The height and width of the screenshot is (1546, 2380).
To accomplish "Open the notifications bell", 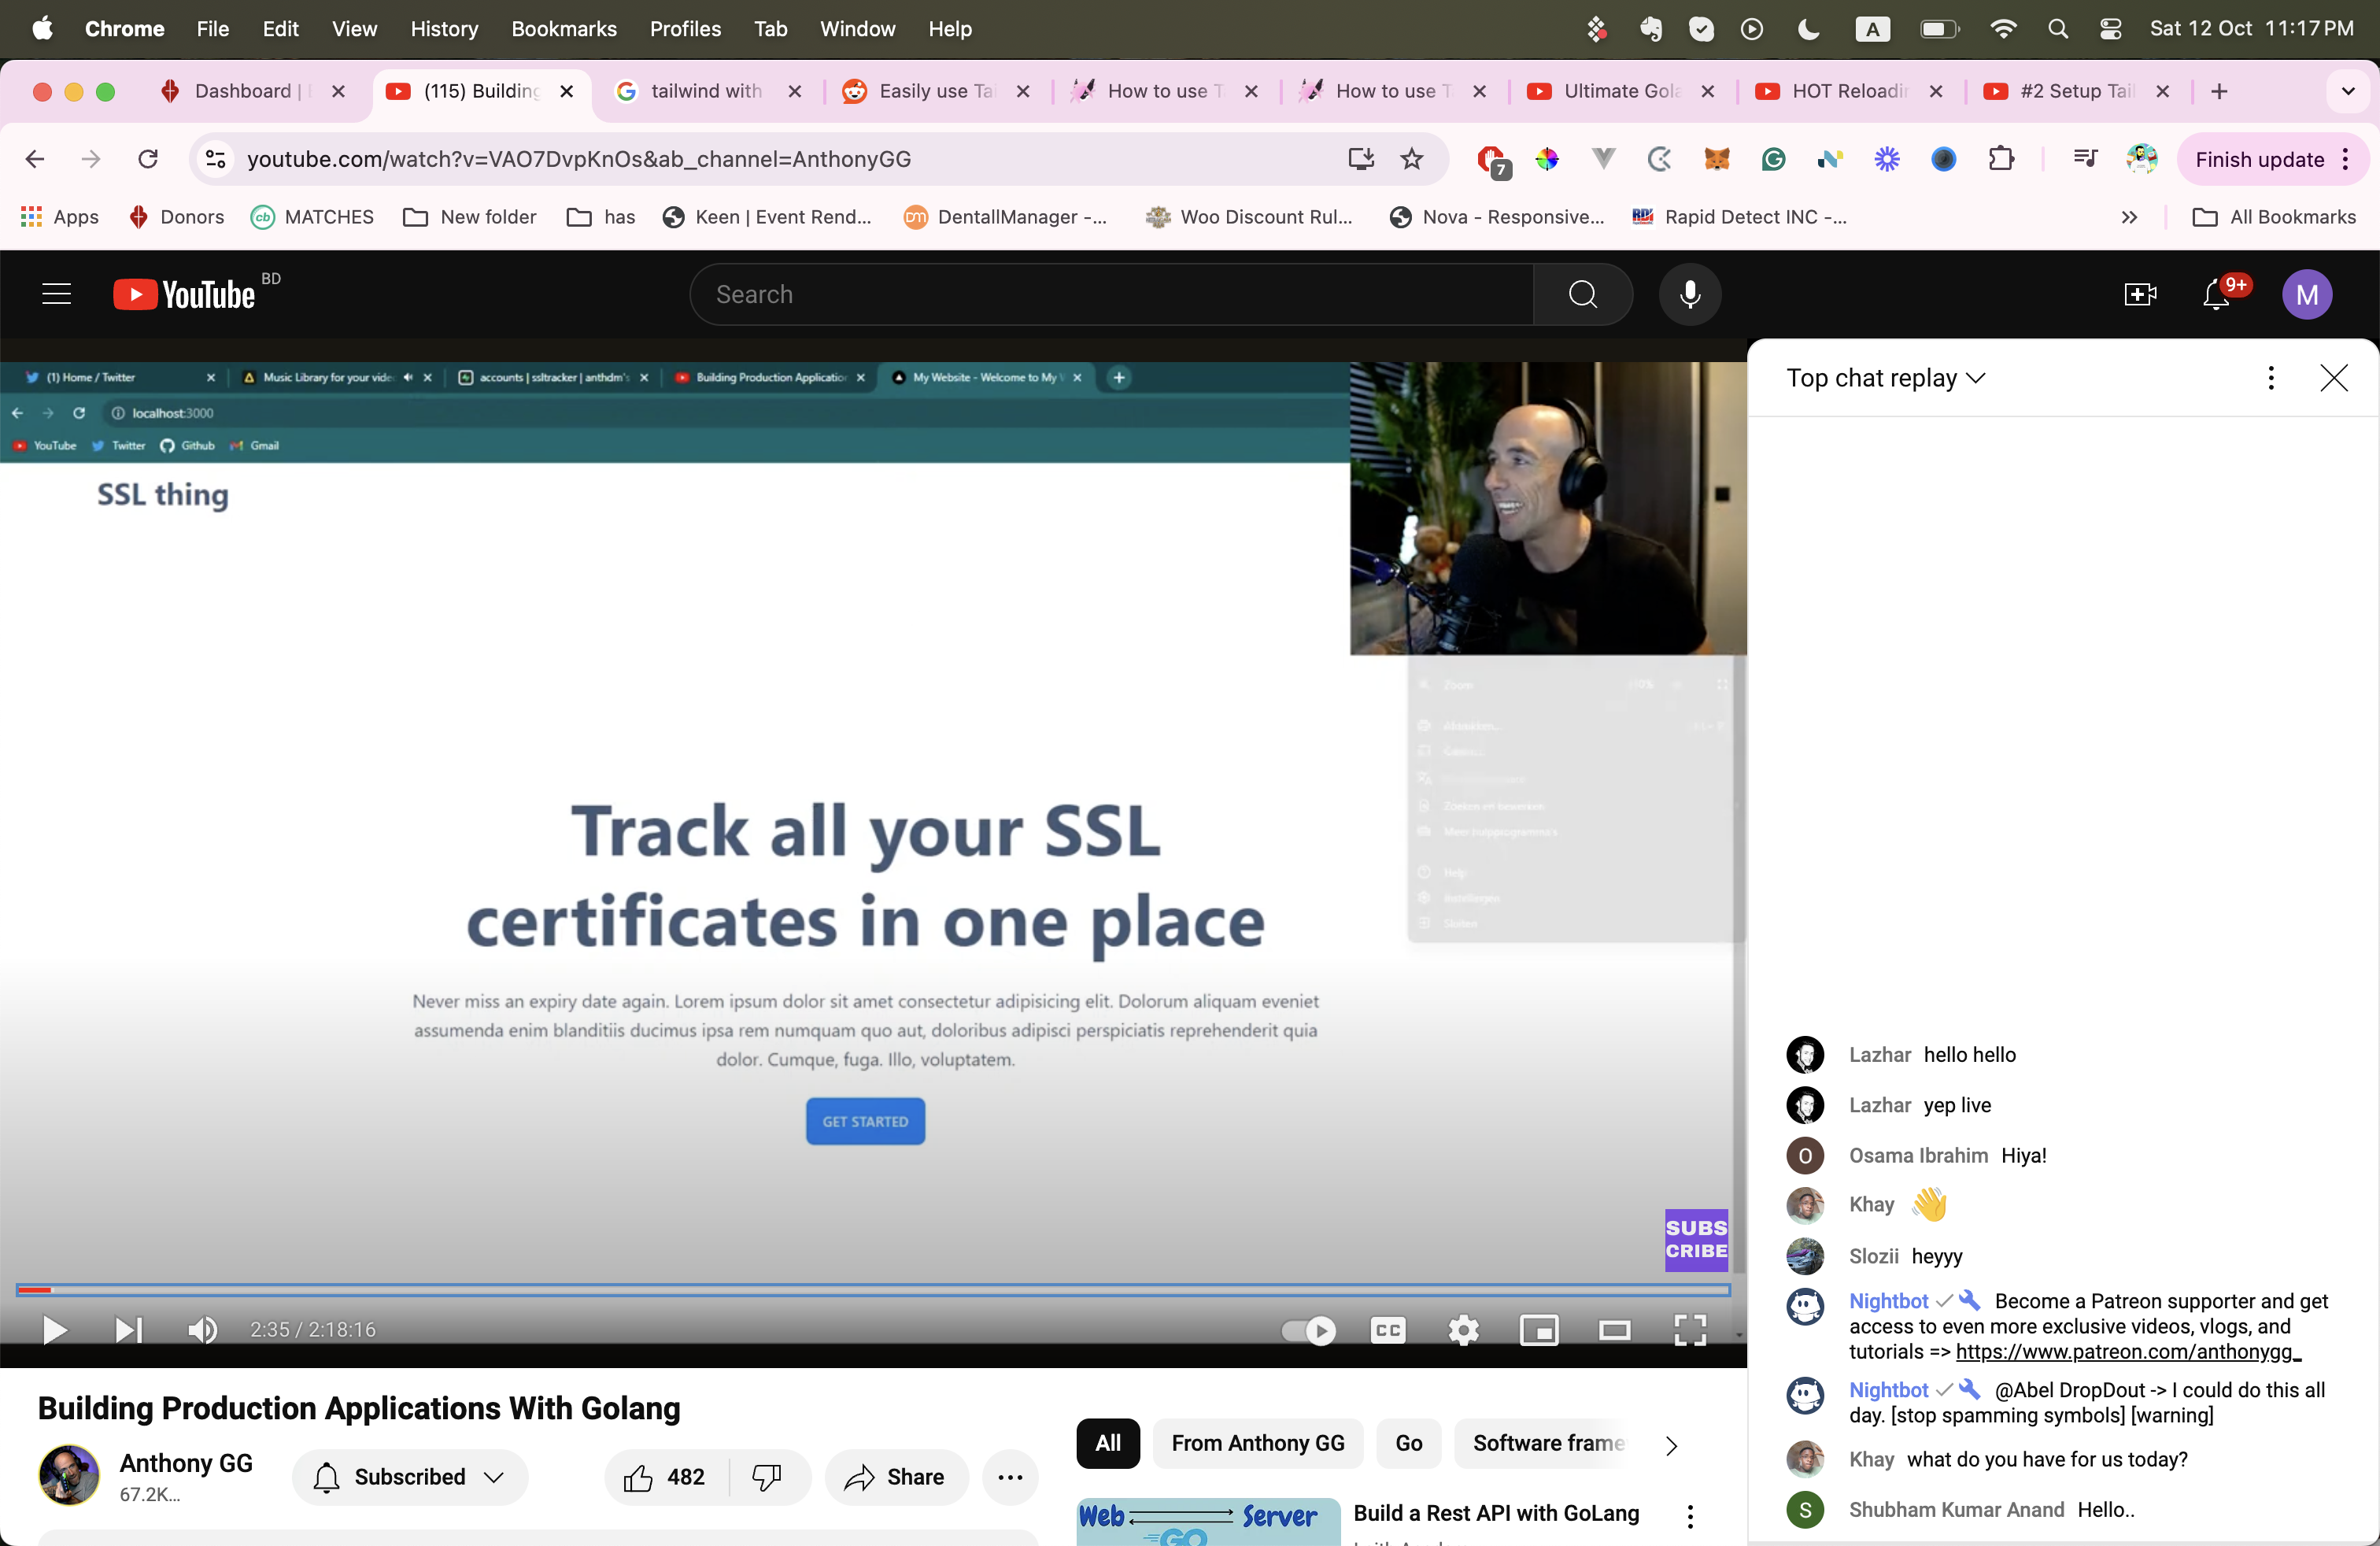I will [x=2216, y=294].
